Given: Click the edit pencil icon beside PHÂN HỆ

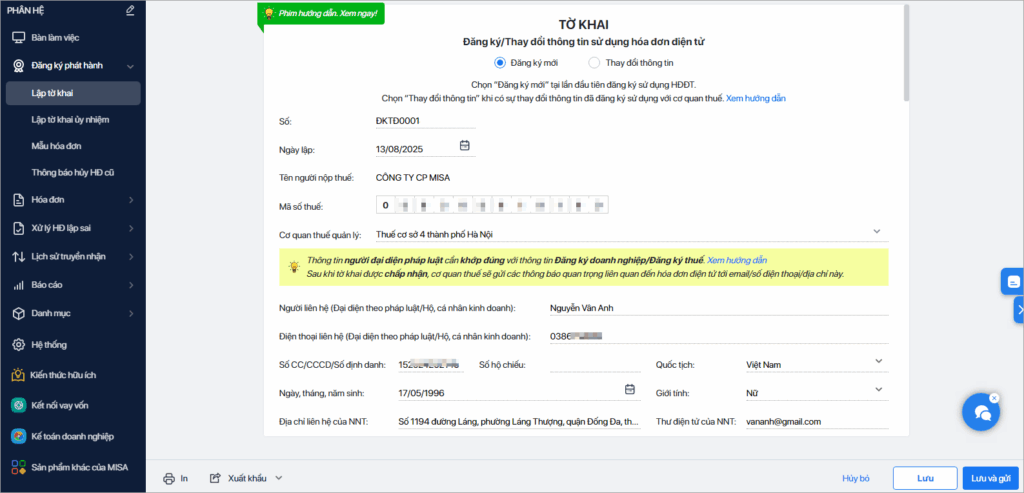Looking at the screenshot, I should coord(130,10).
